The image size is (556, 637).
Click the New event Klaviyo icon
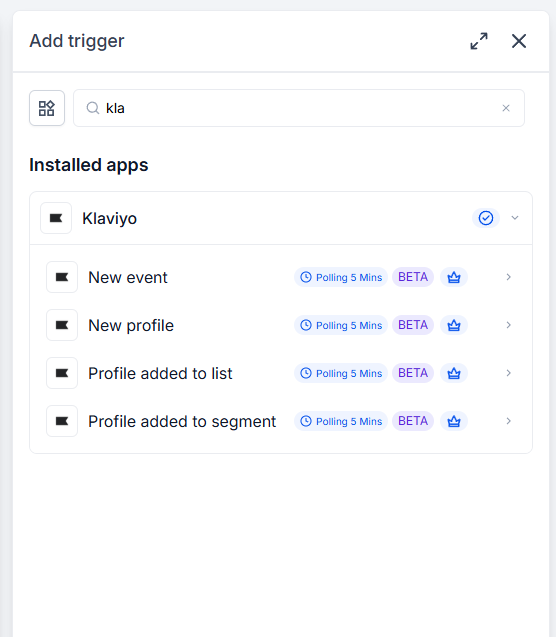62,277
